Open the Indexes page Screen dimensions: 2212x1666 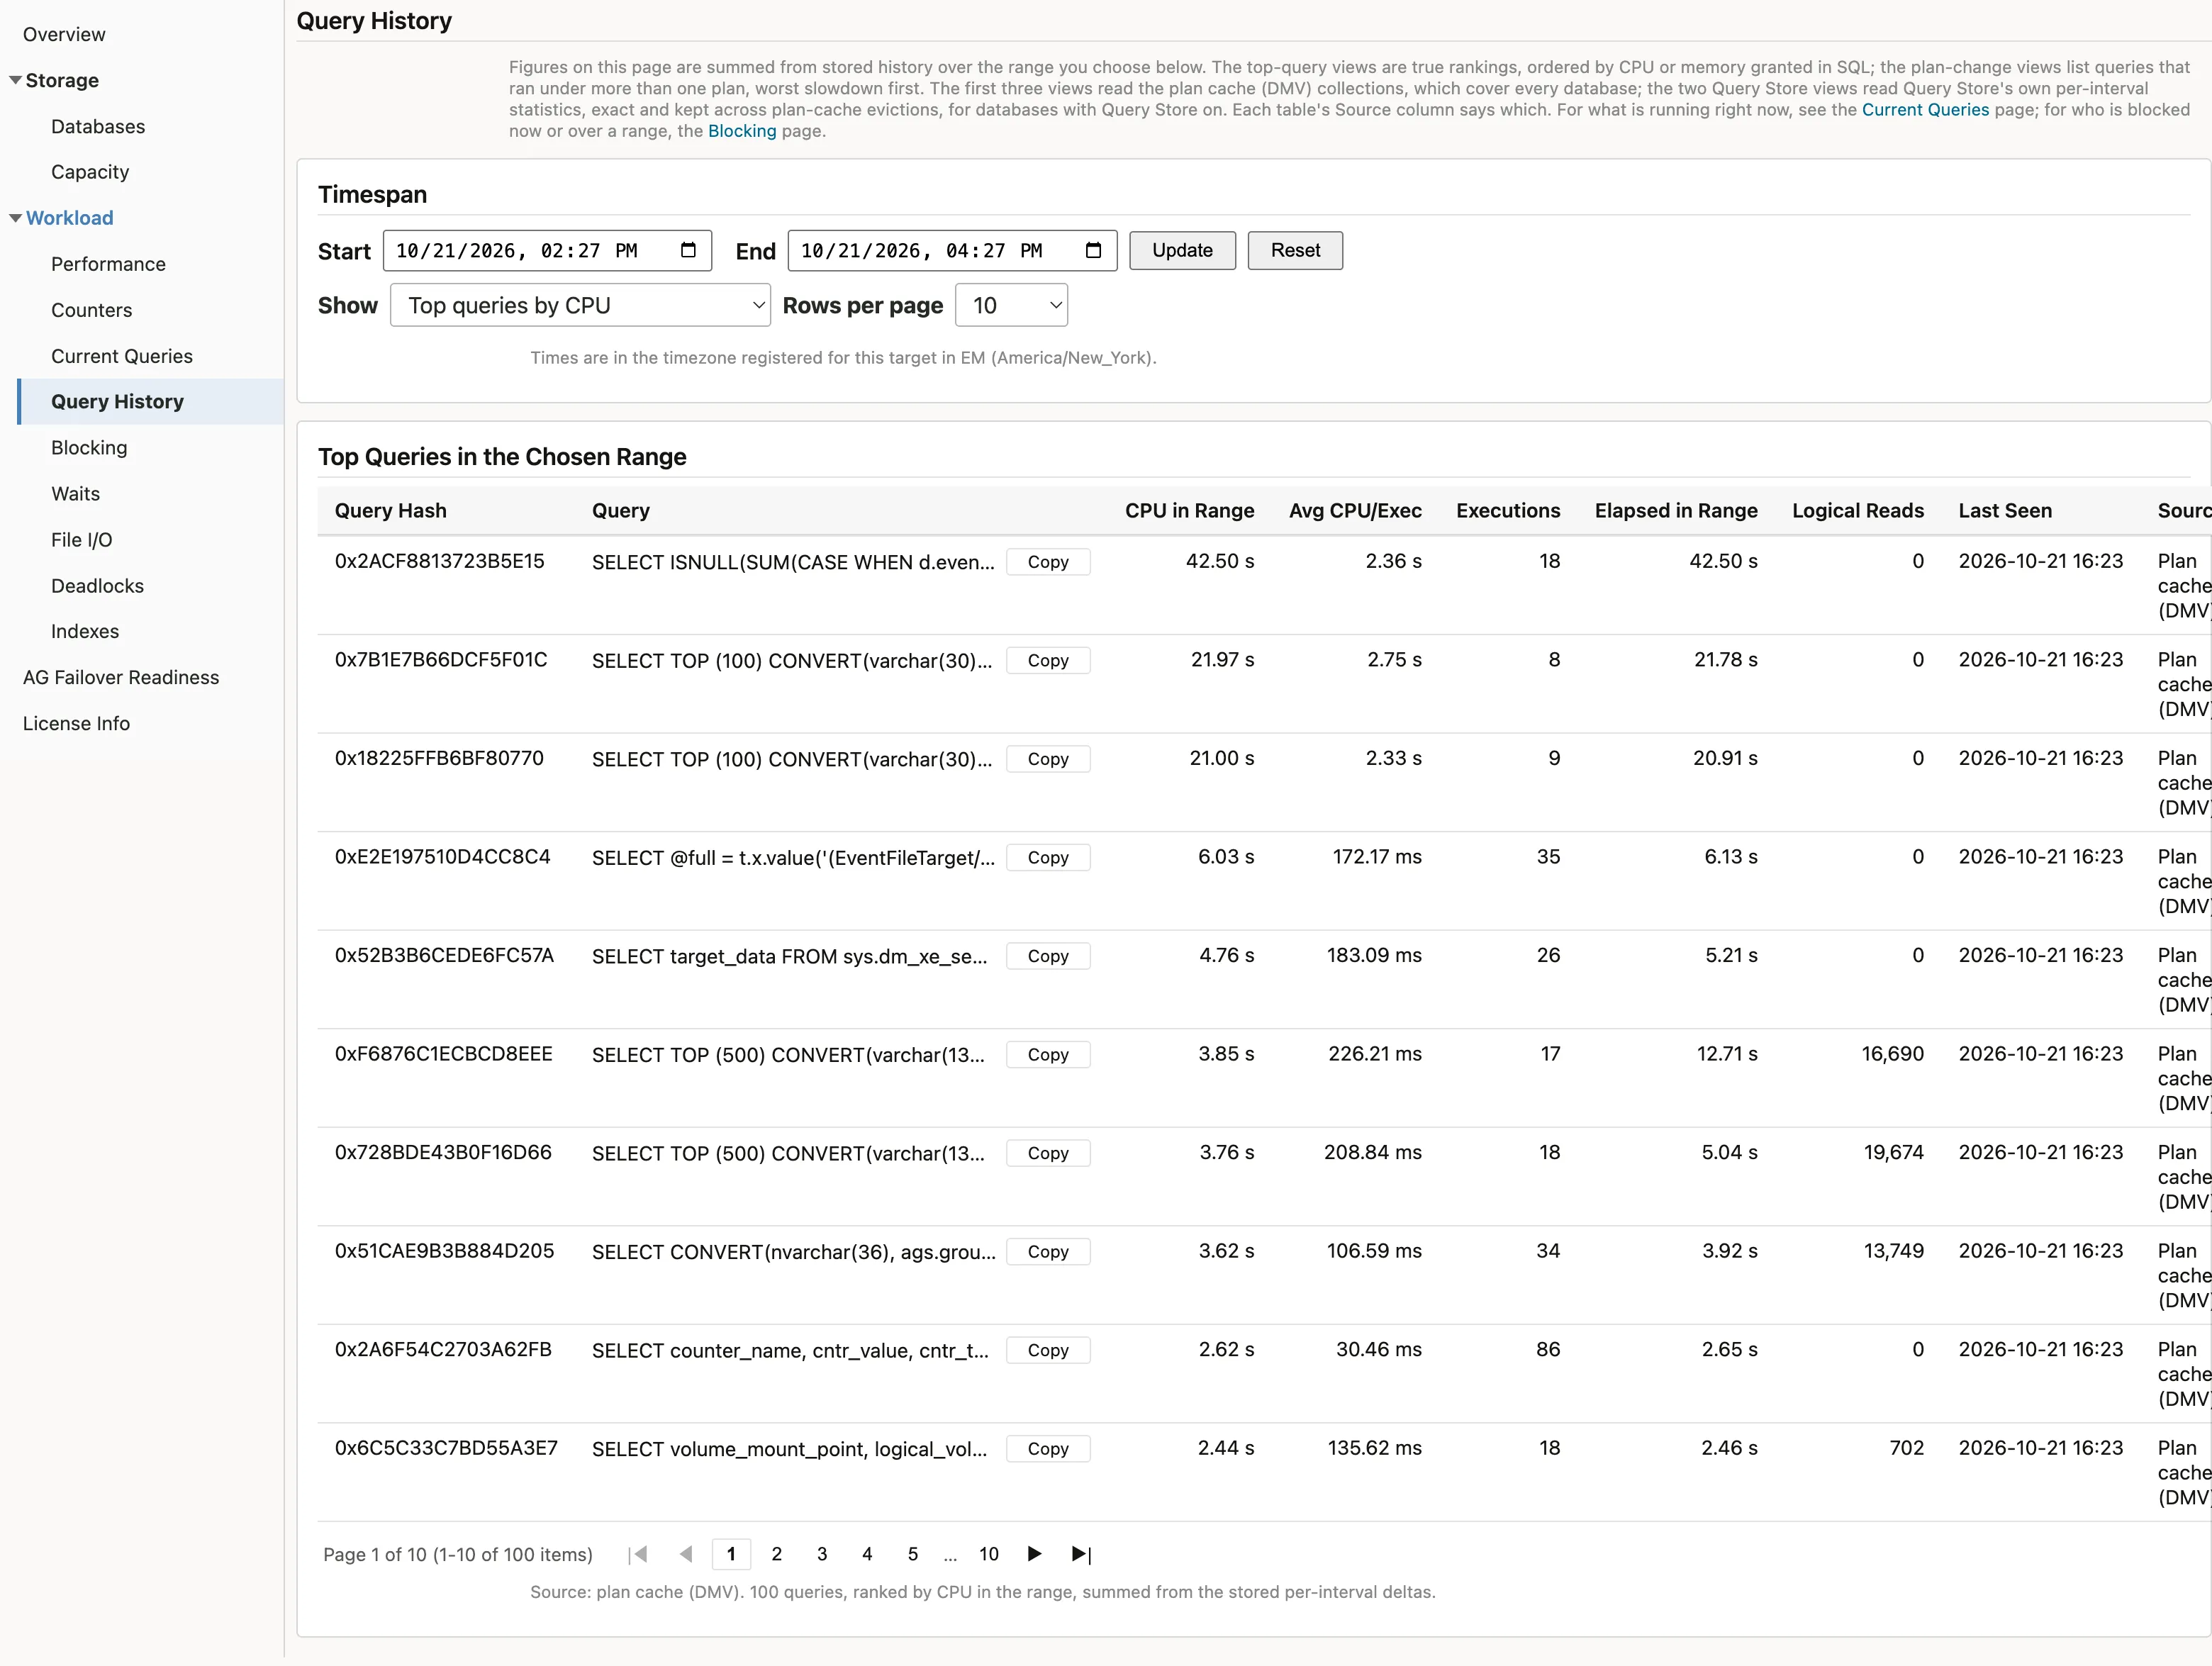pos(85,631)
